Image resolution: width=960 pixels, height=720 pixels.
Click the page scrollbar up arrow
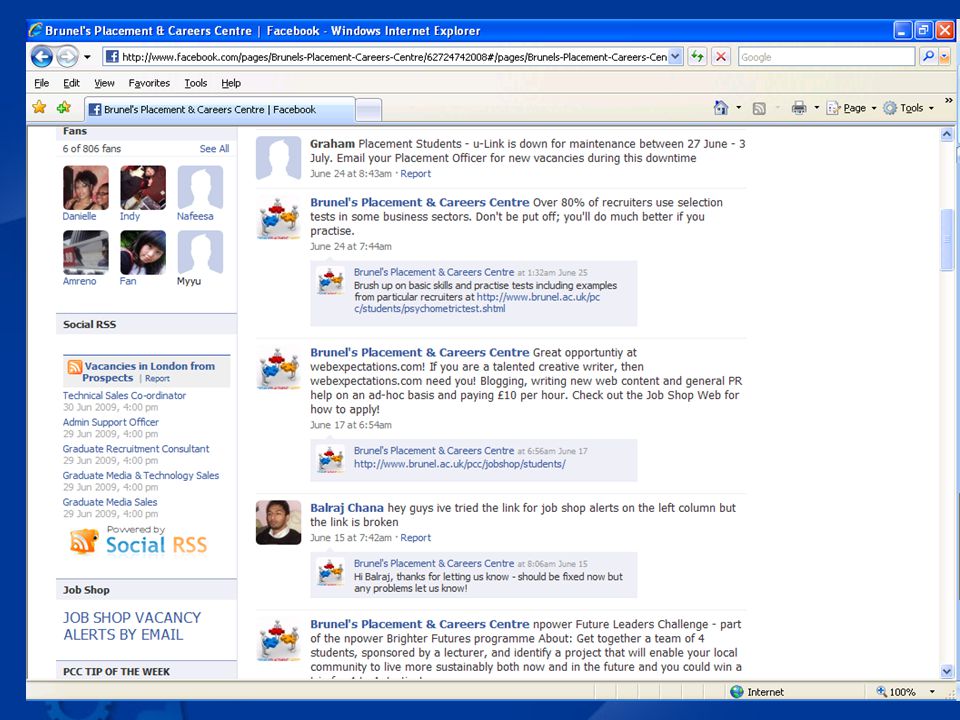[947, 135]
